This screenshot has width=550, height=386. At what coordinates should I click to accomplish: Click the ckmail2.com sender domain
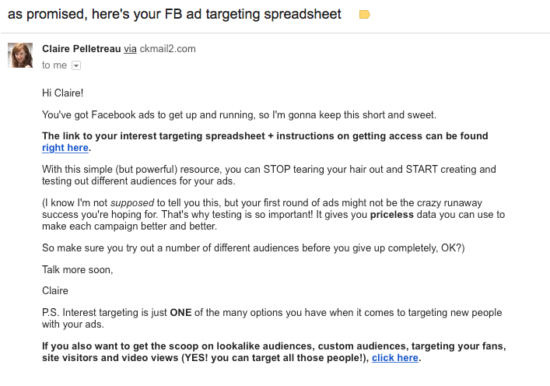pyautogui.click(x=168, y=49)
